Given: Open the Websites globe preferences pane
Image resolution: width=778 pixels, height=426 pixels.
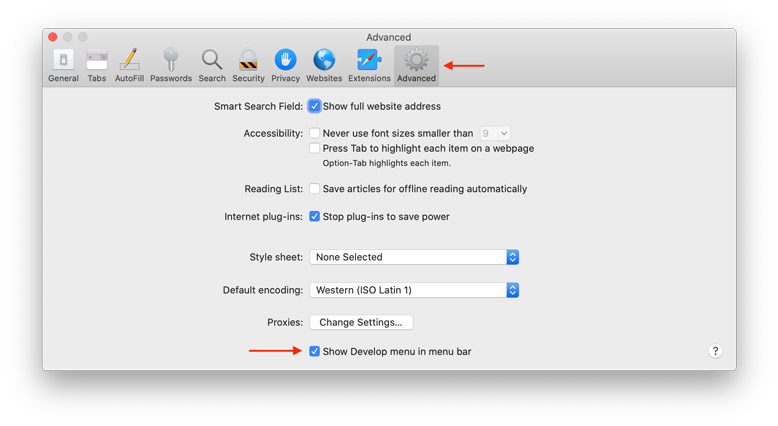Looking at the screenshot, I should 324,65.
